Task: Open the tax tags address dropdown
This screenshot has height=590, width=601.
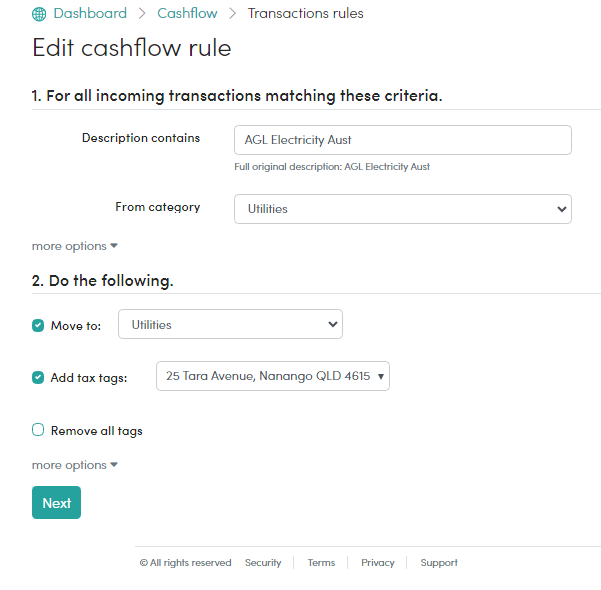Action: pos(273,376)
